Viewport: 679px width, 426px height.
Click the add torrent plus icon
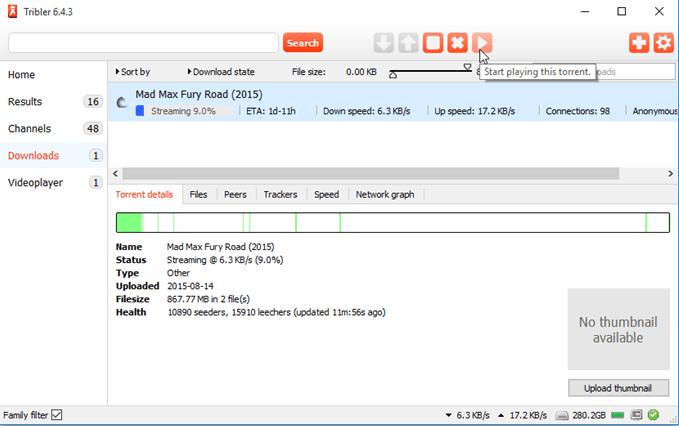tap(639, 43)
